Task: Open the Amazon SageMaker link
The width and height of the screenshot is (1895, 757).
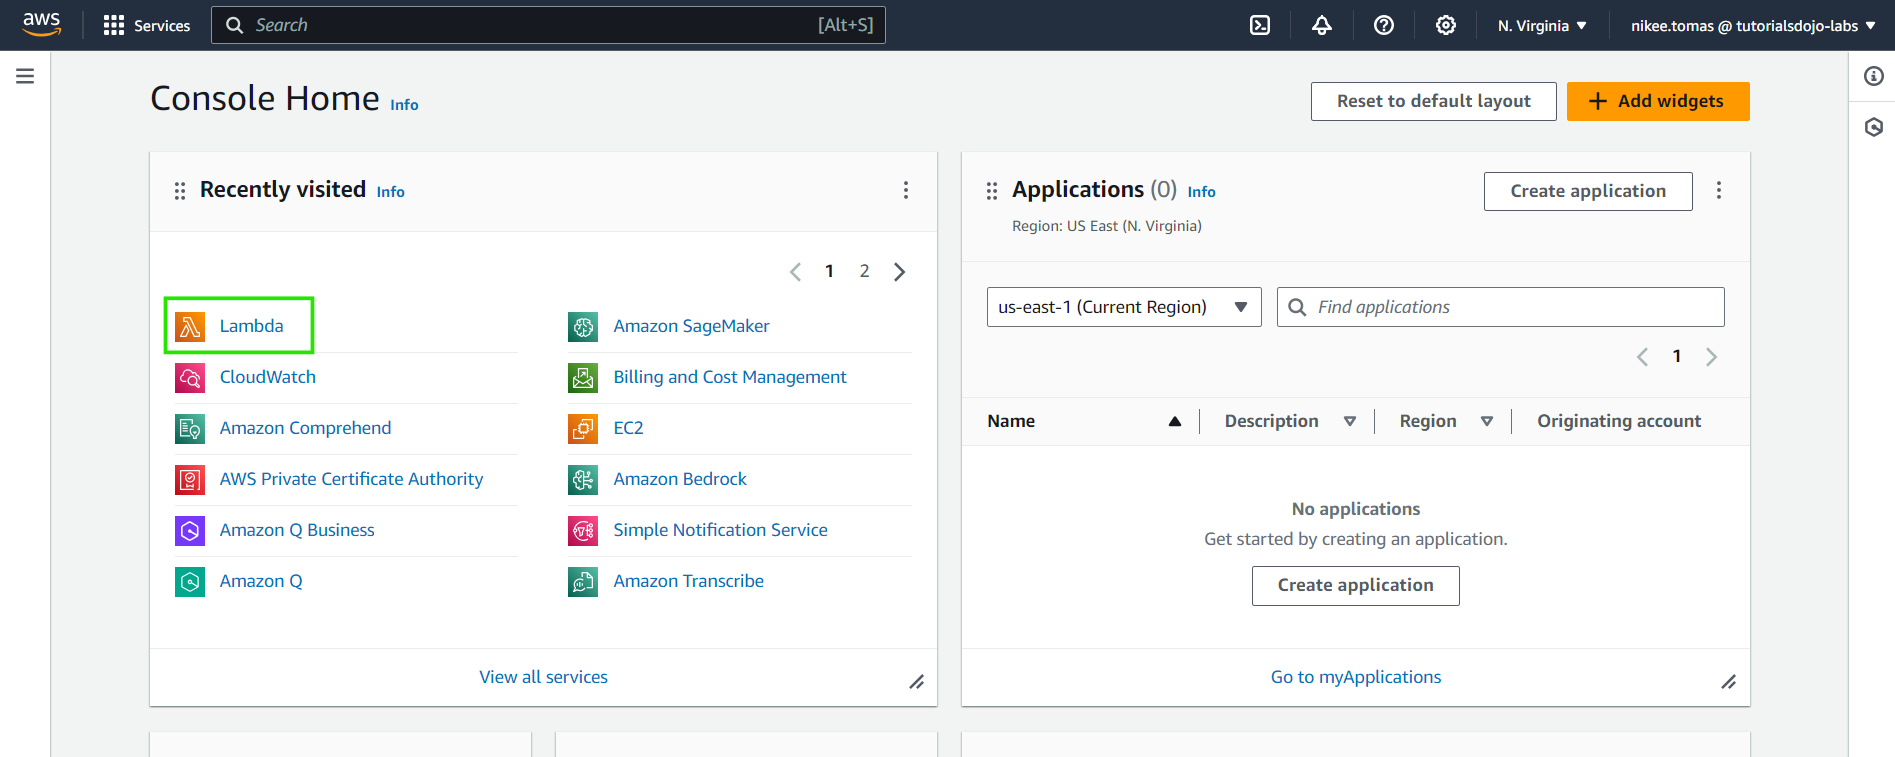Action: click(691, 326)
